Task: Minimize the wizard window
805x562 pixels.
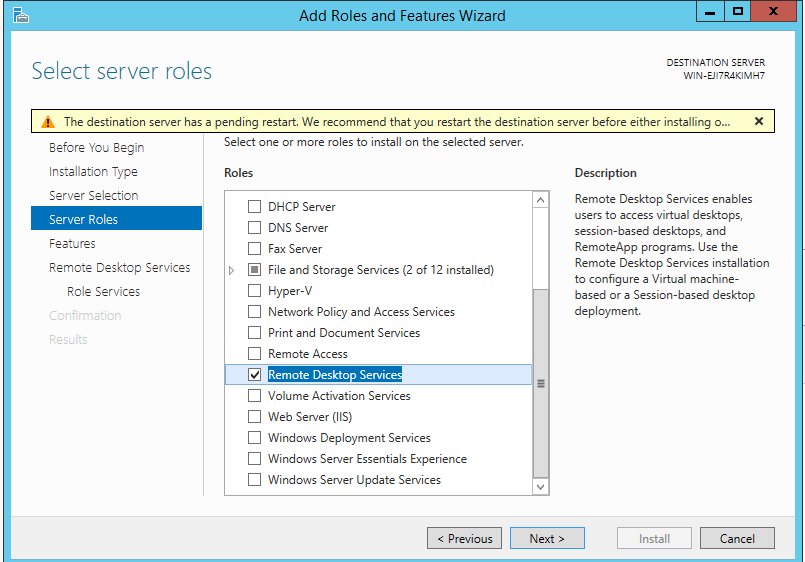Action: coord(711,11)
